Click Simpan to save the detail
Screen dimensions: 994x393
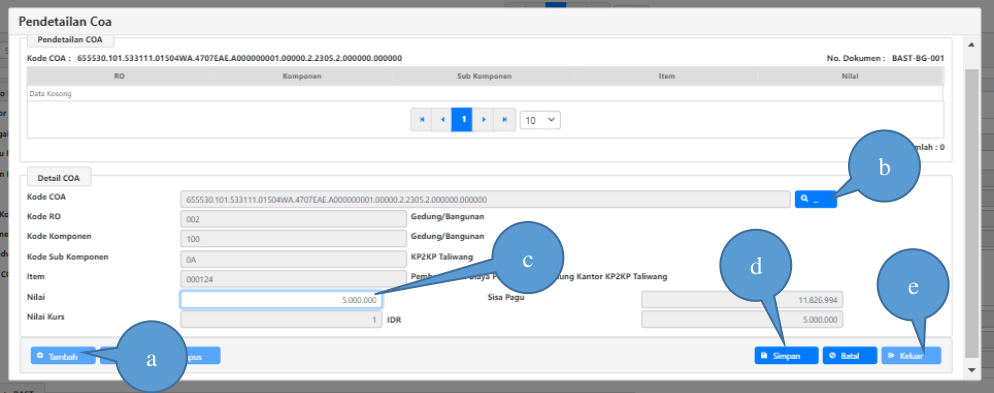pyautogui.click(x=787, y=356)
